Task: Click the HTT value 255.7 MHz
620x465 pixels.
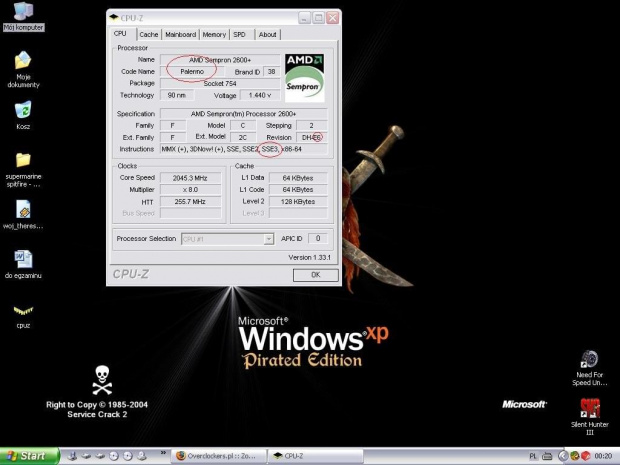Action: pos(190,202)
